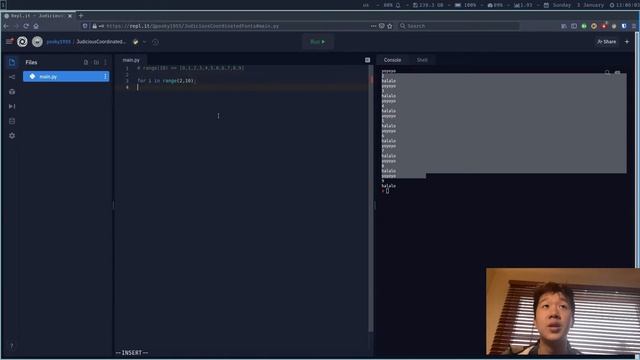Open the Version control sidebar icon
The width and height of the screenshot is (640, 360).
[x=12, y=77]
